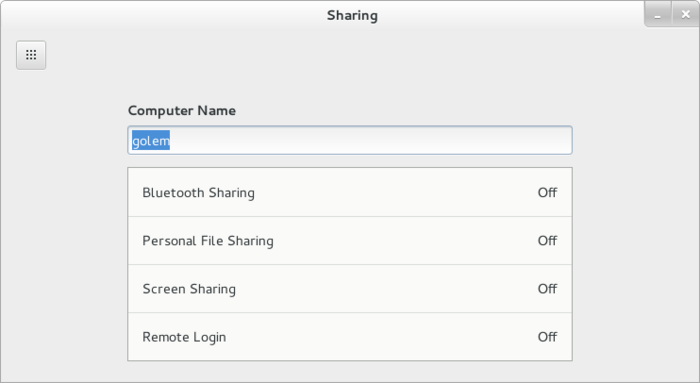Toggle the Personal File Sharing Off status
Viewport: 700px width, 383px height.
(x=547, y=241)
